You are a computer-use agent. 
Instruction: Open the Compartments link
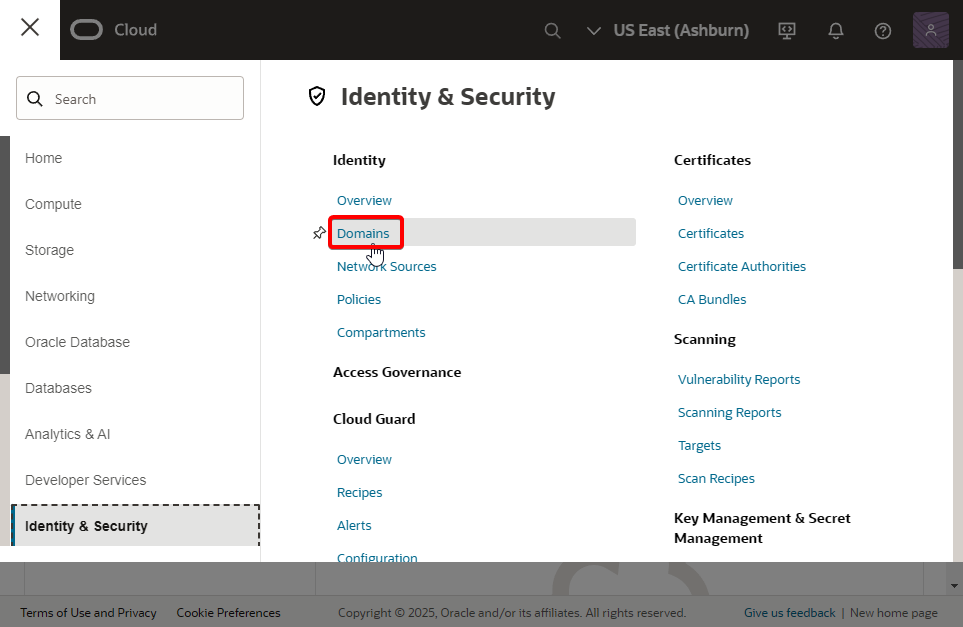tap(381, 332)
